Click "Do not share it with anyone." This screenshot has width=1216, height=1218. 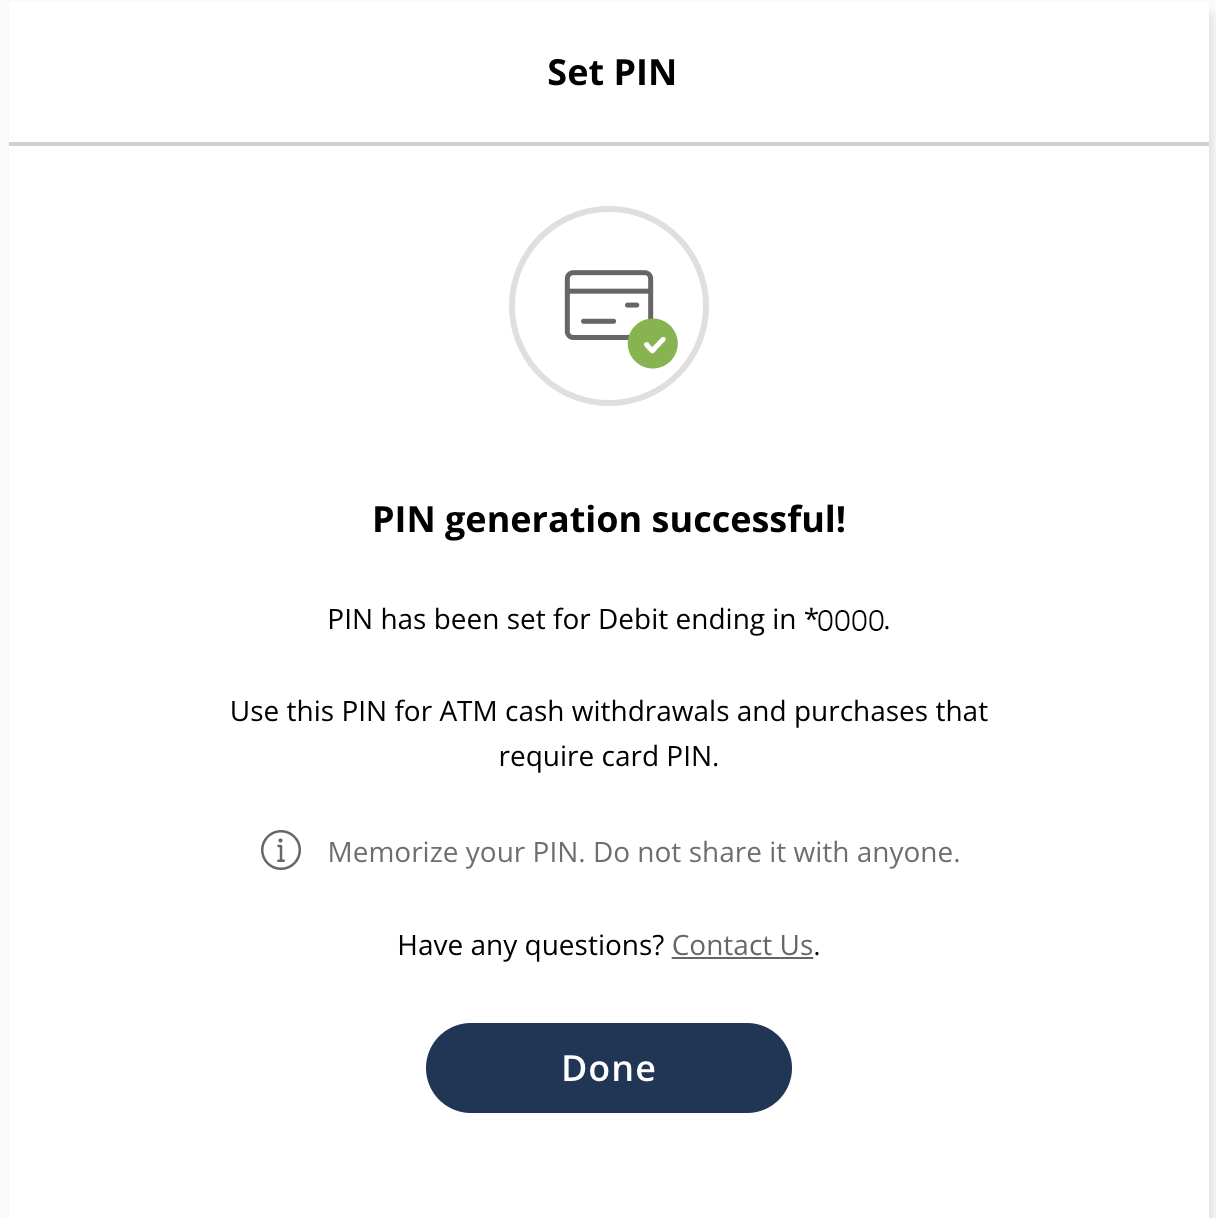click(776, 852)
